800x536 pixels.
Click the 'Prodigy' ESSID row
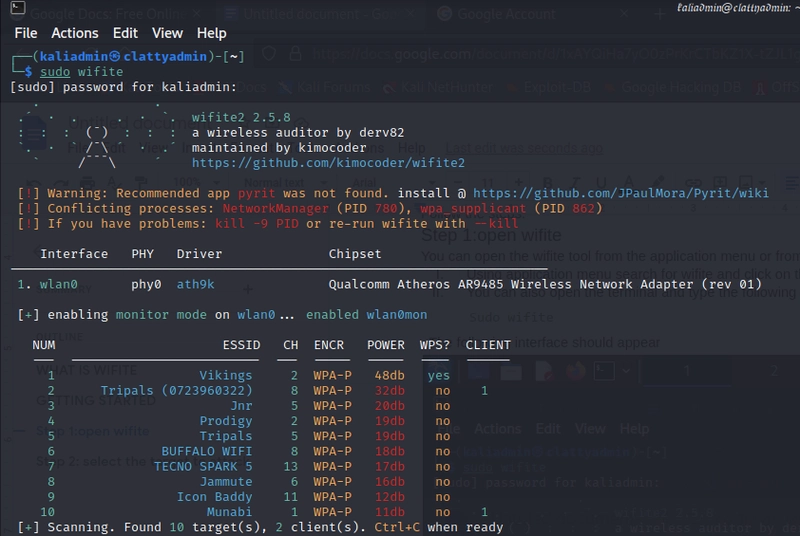pos(226,421)
